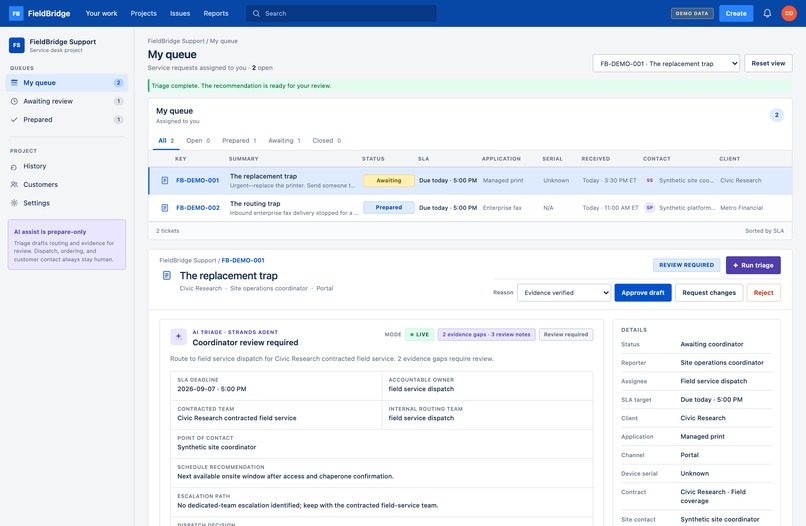Click Review required chip in triage card
The height and width of the screenshot is (526, 806).
(566, 334)
